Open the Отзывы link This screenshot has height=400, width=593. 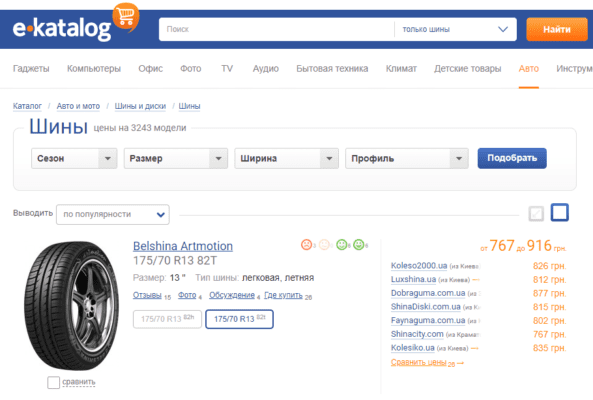click(x=147, y=295)
